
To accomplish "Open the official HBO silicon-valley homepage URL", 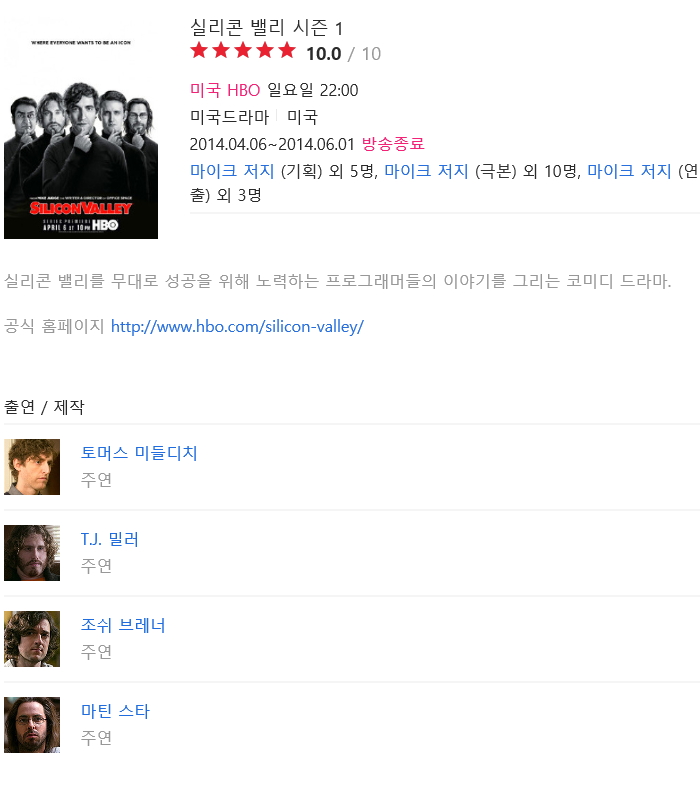I will point(237,327).
